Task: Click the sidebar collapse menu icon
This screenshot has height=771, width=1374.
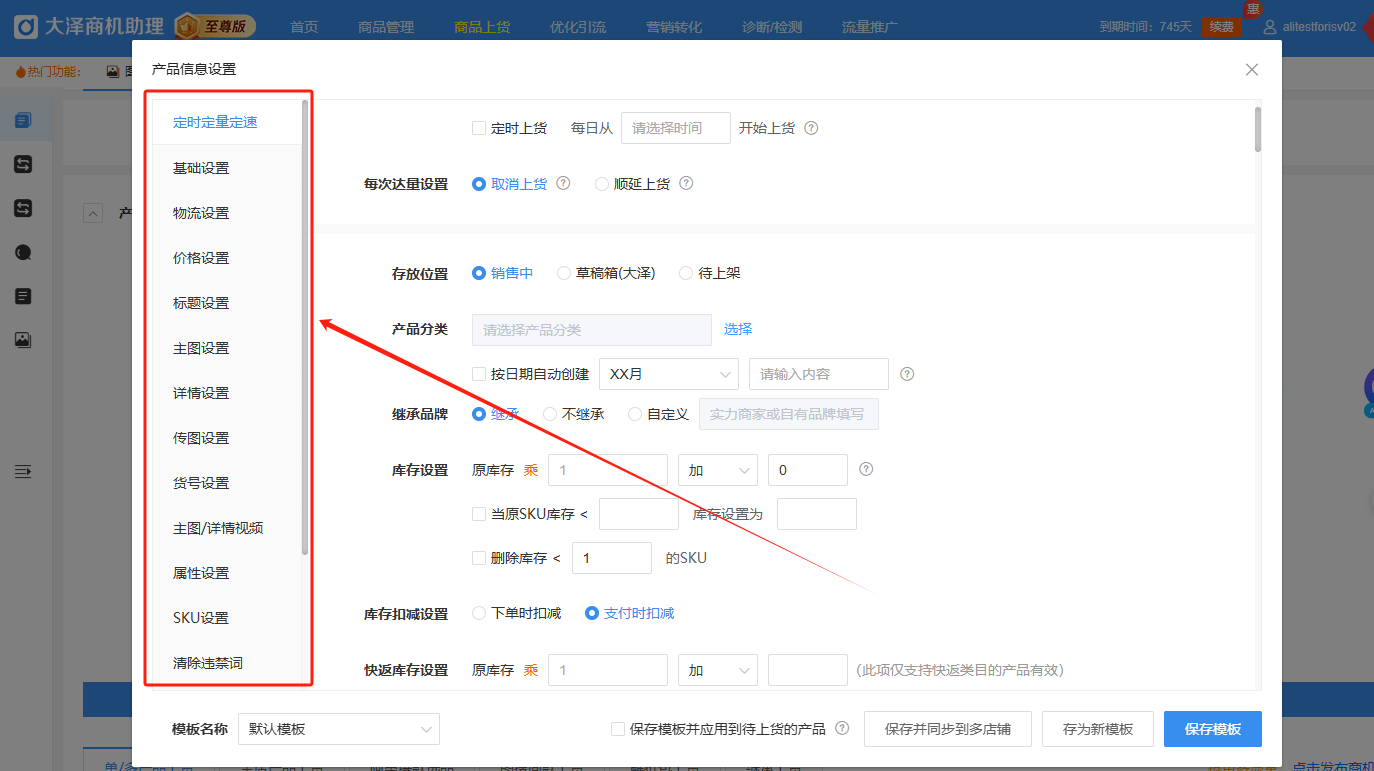Action: [23, 471]
